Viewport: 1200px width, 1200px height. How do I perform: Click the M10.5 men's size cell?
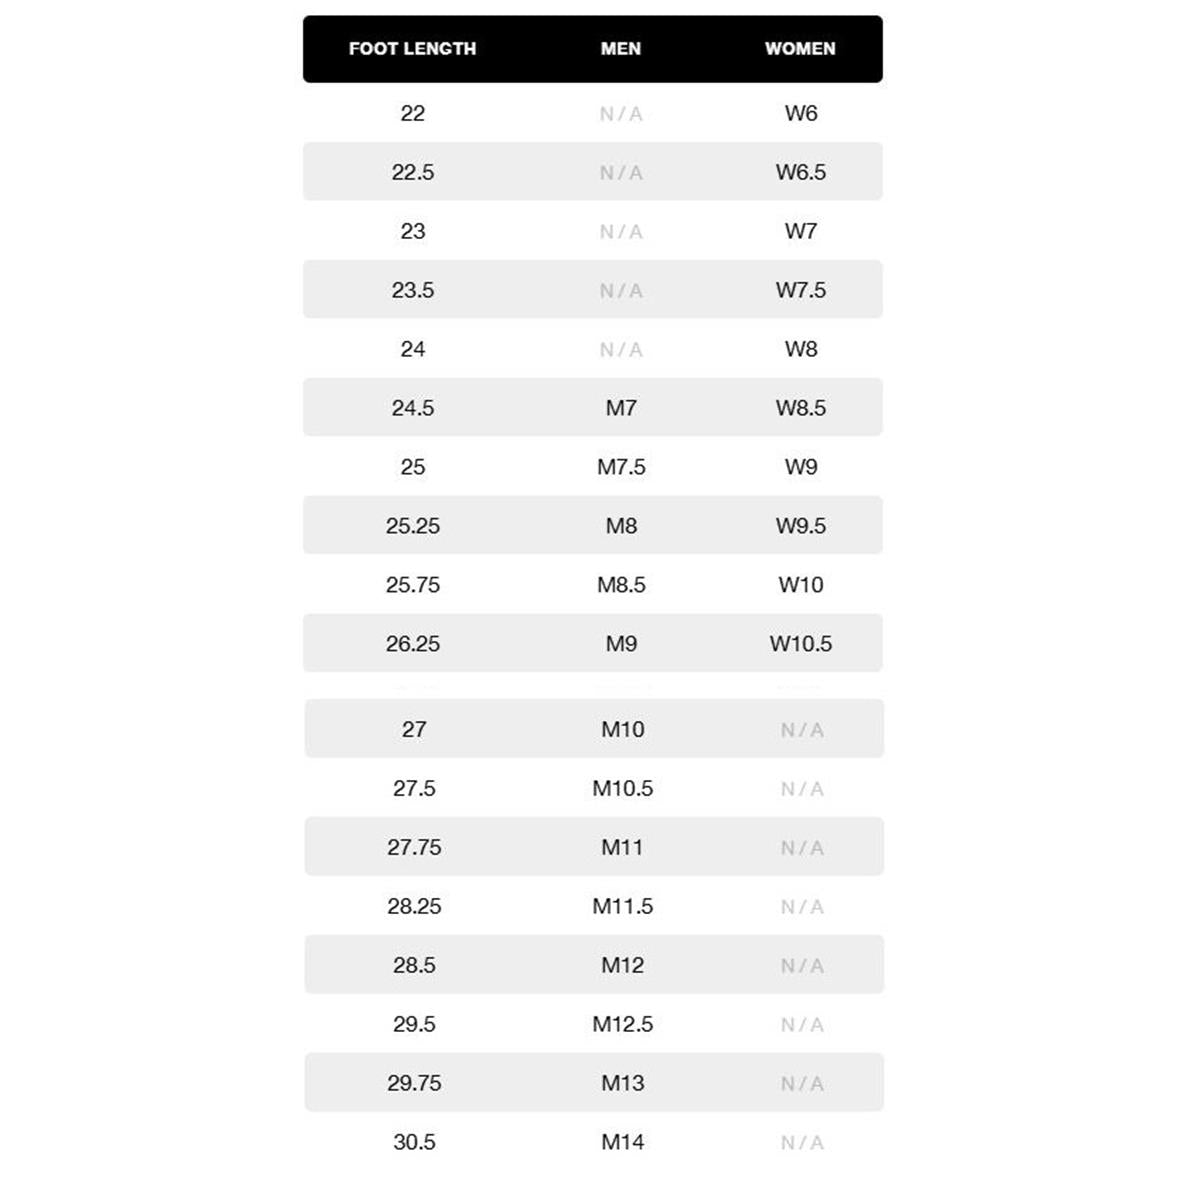(623, 788)
